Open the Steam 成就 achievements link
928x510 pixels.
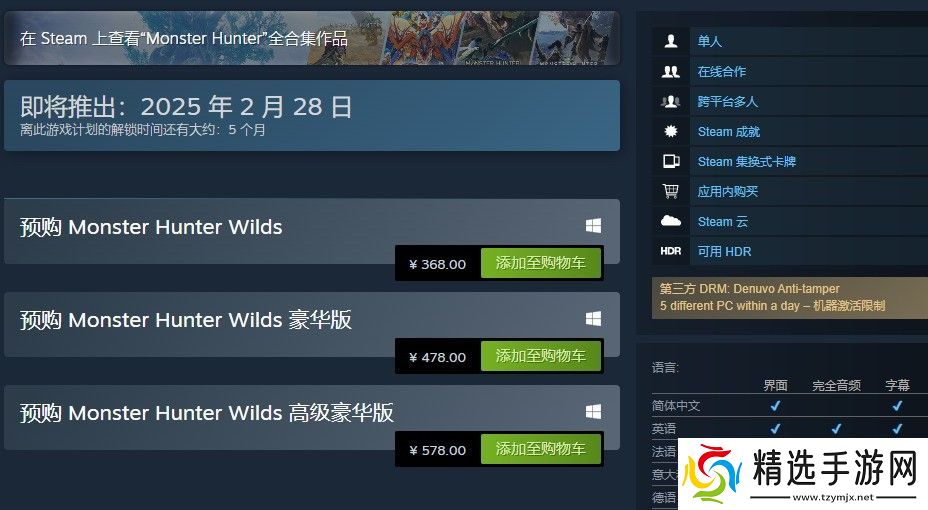click(x=729, y=131)
